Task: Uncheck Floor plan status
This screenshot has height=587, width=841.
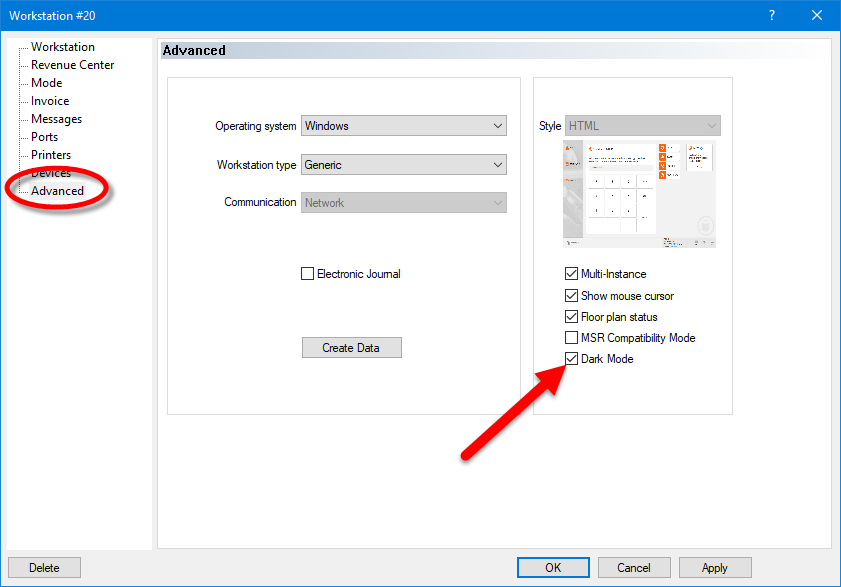Action: 571,316
